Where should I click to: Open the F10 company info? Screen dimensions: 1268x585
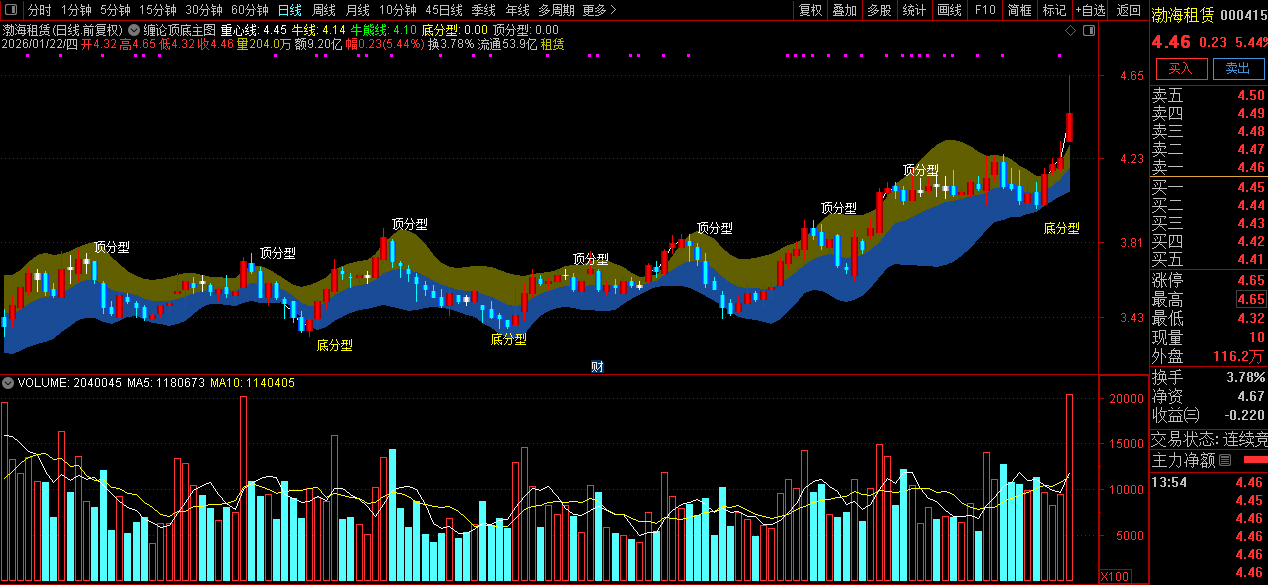click(x=985, y=10)
